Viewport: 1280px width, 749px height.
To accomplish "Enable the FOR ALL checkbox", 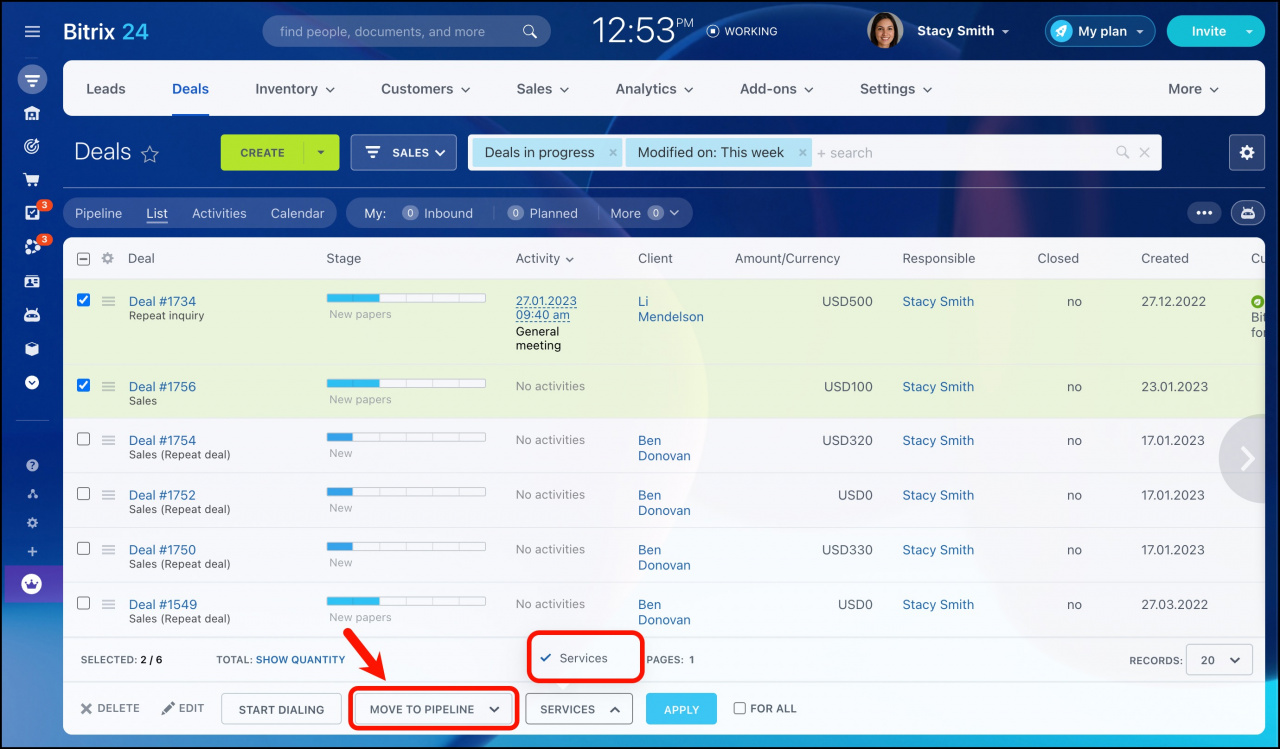I will pyautogui.click(x=740, y=708).
